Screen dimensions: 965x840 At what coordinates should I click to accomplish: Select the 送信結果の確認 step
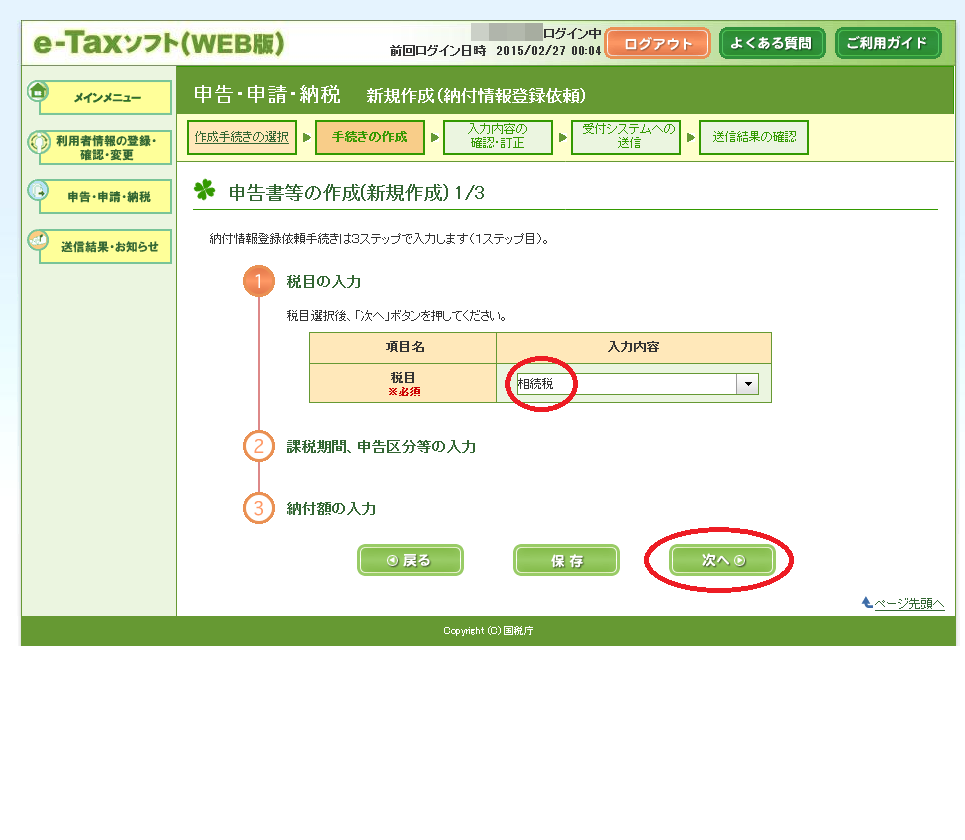click(754, 137)
